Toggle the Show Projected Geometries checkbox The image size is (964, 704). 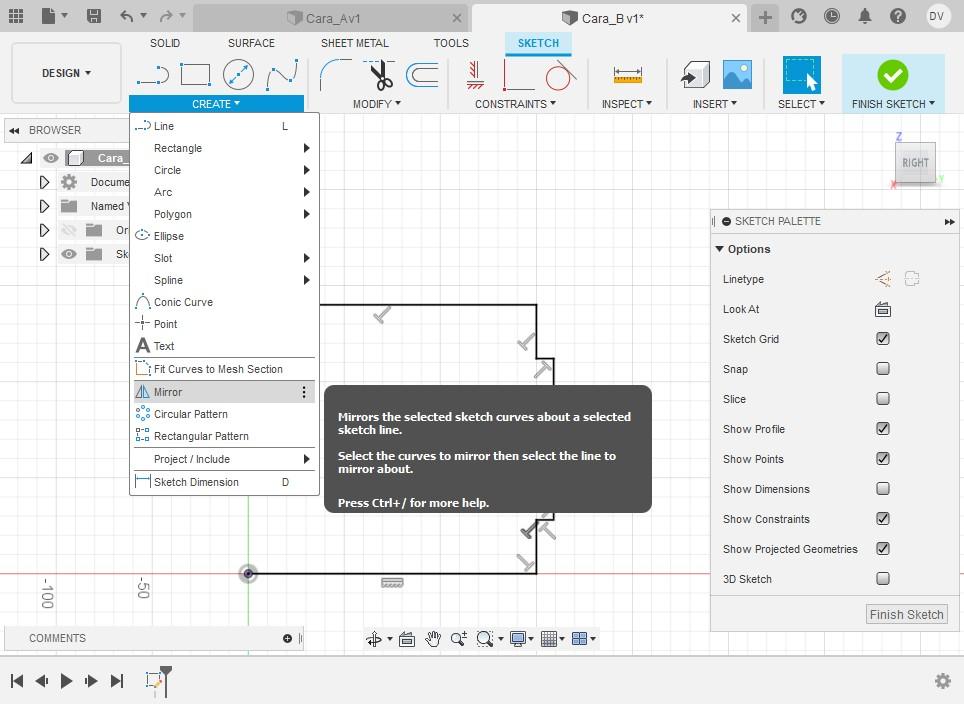click(883, 548)
